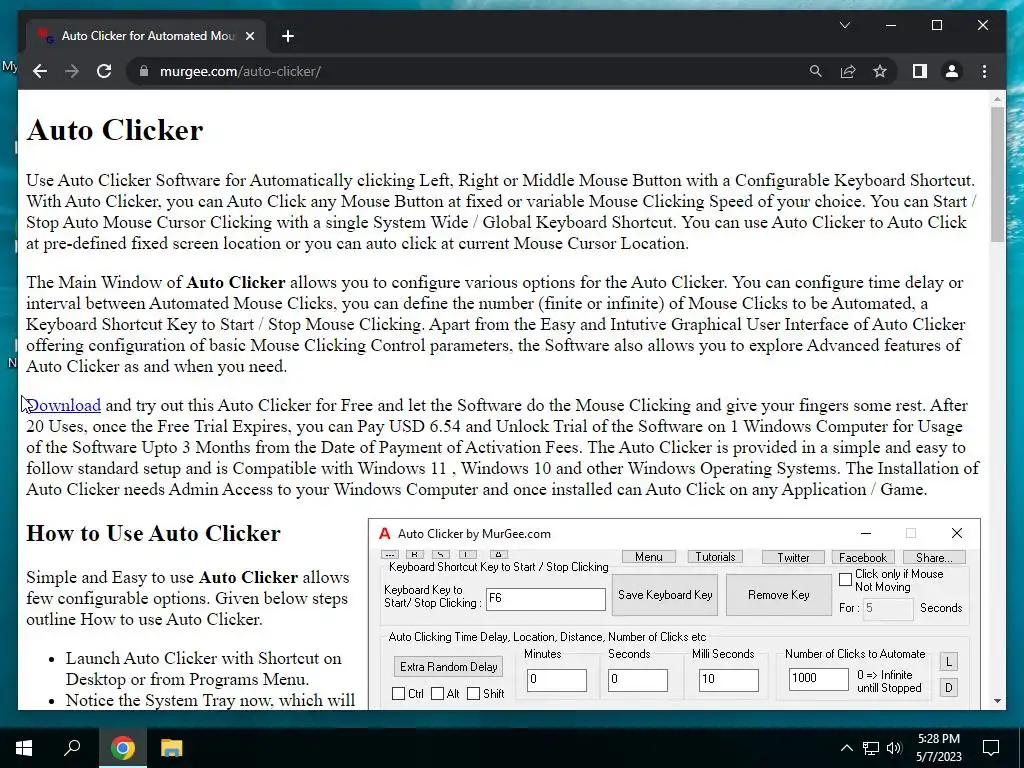Open File Explorer from the taskbar
1024x768 pixels.
(172, 748)
